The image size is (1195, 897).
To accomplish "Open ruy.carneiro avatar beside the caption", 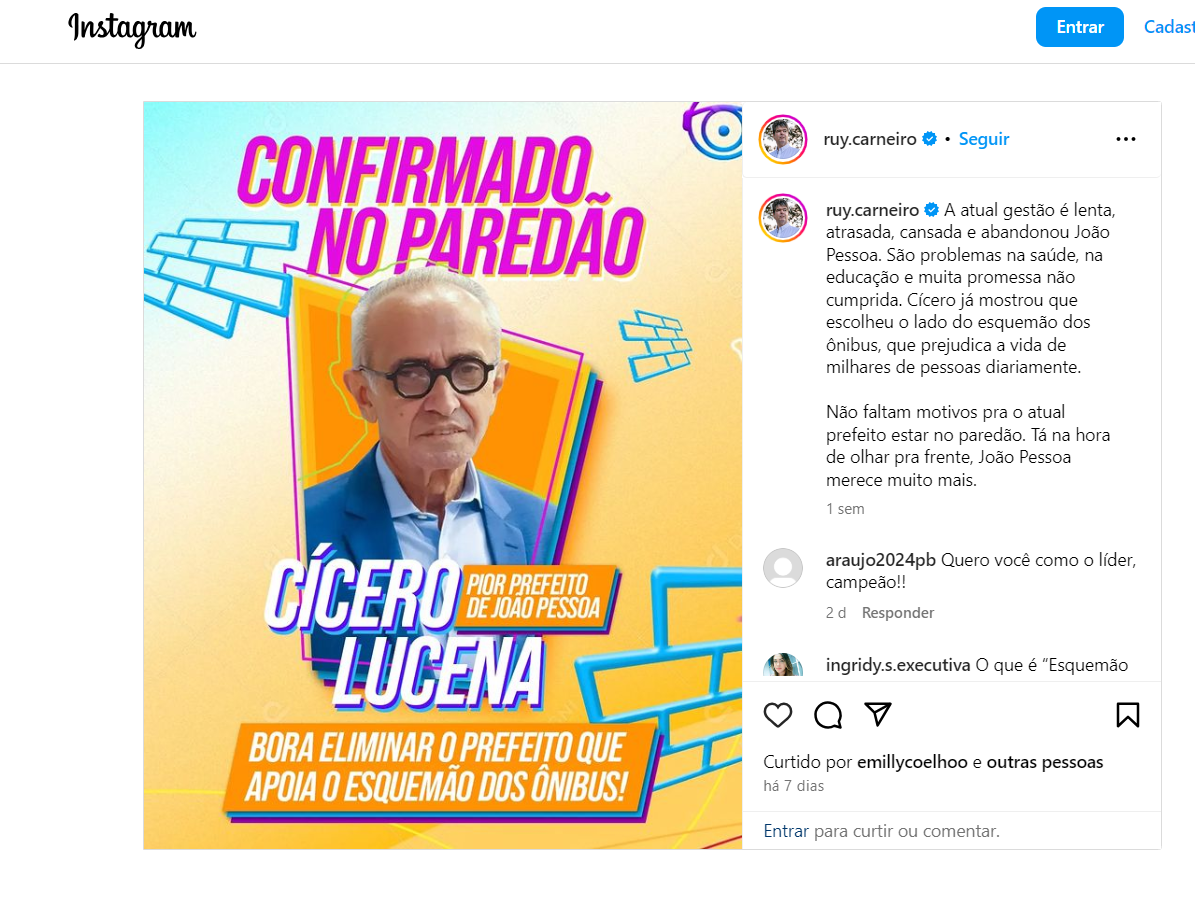I will 783,218.
